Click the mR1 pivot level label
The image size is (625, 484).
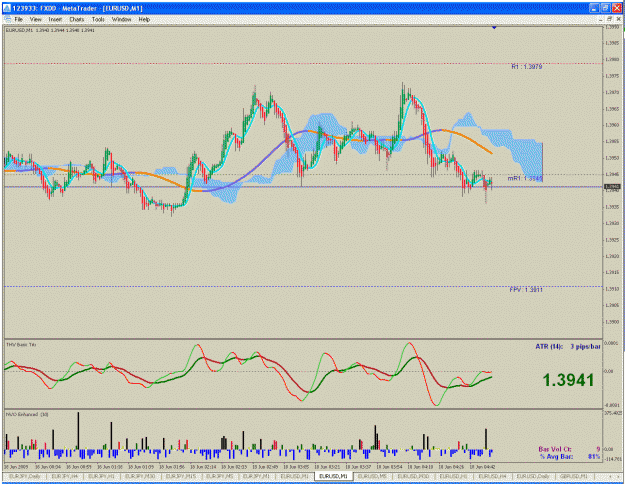(525, 178)
